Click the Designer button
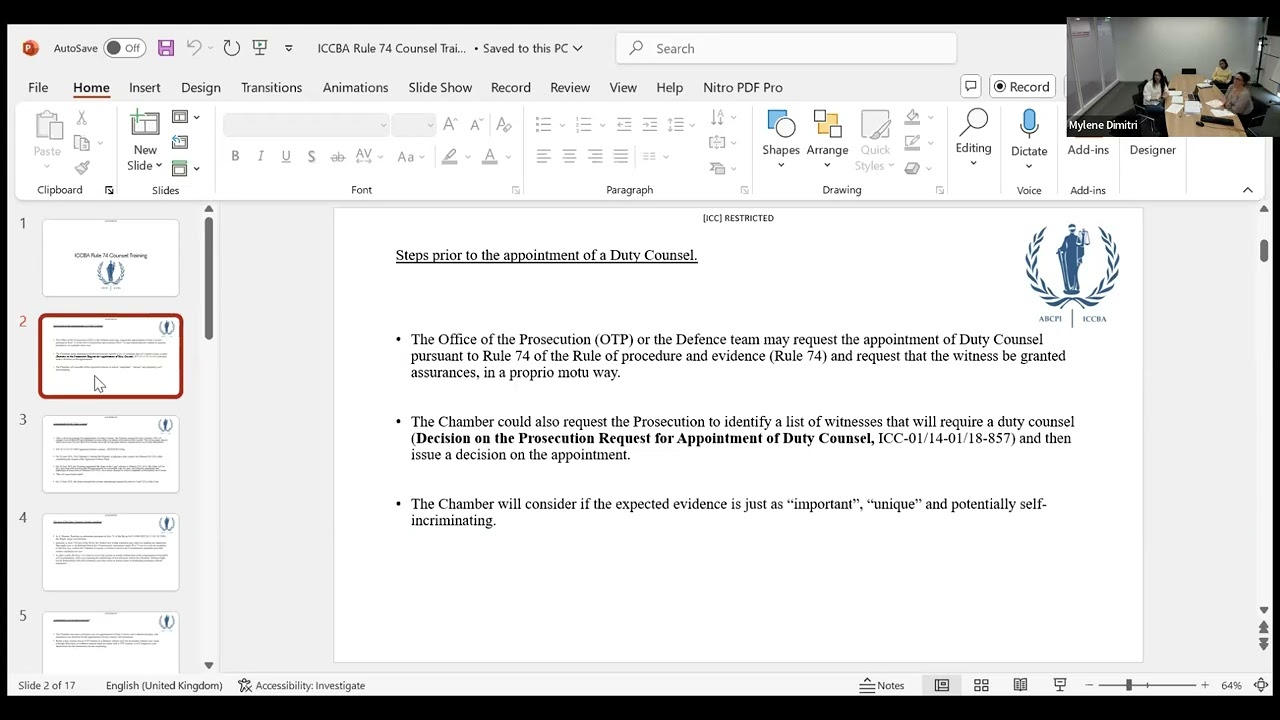This screenshot has height=720, width=1280. pos(1152,150)
